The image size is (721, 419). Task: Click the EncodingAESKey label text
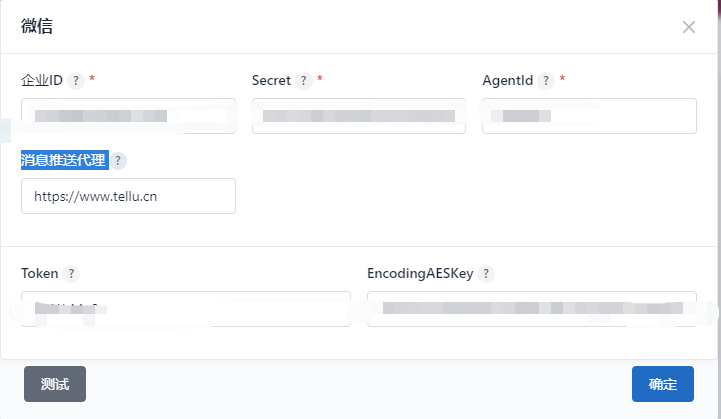420,274
